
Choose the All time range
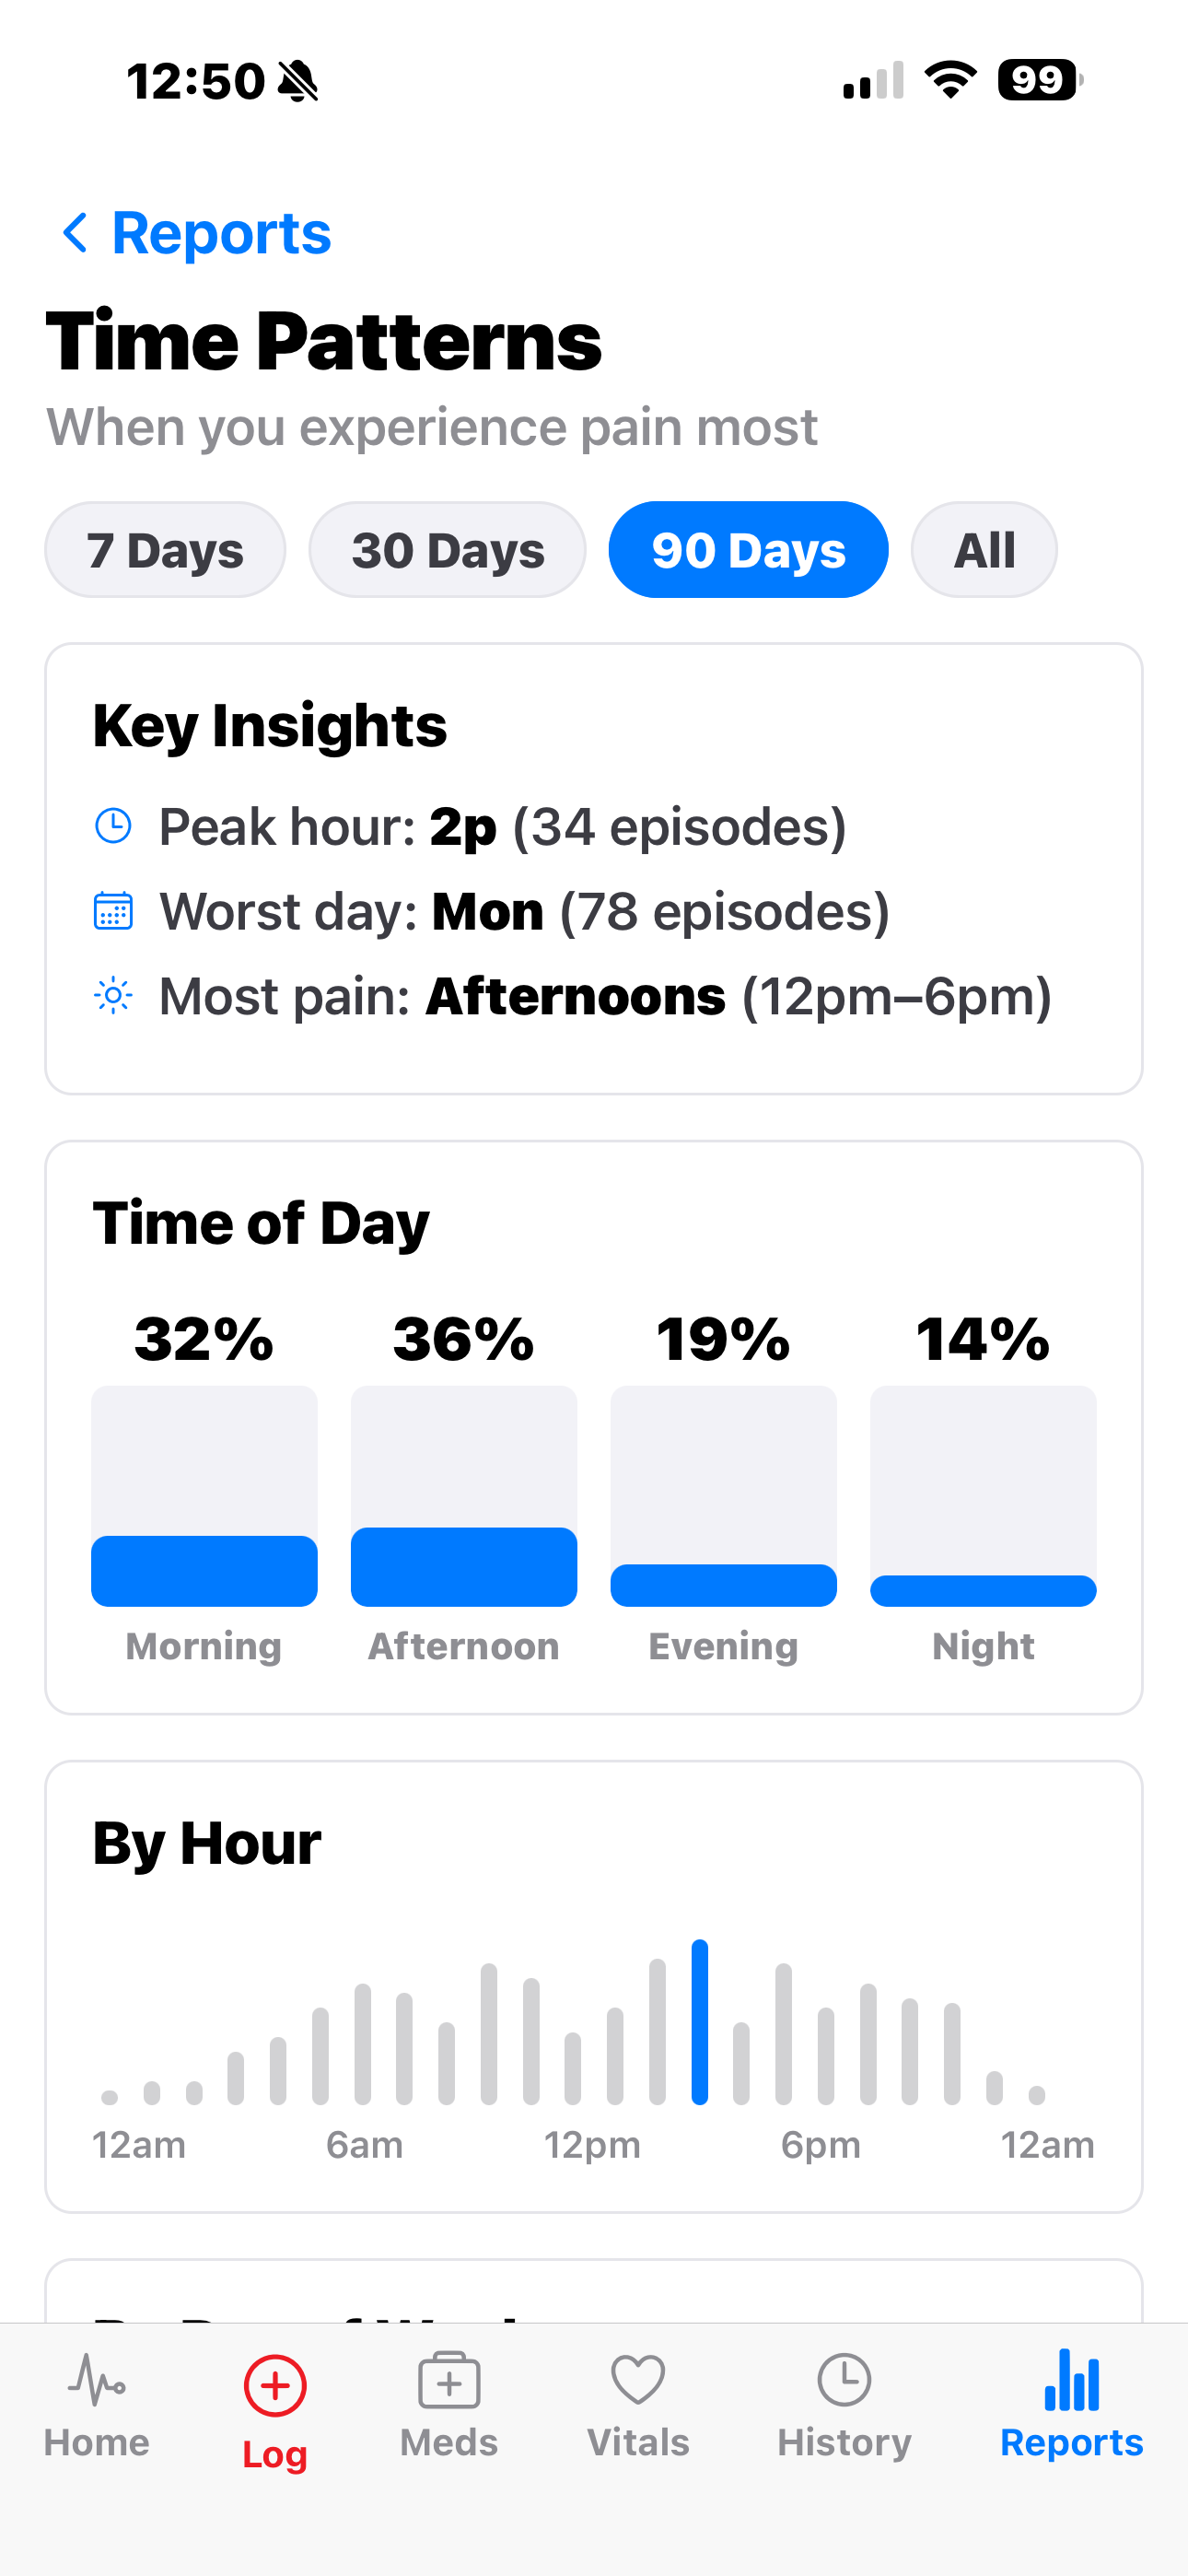tap(984, 550)
